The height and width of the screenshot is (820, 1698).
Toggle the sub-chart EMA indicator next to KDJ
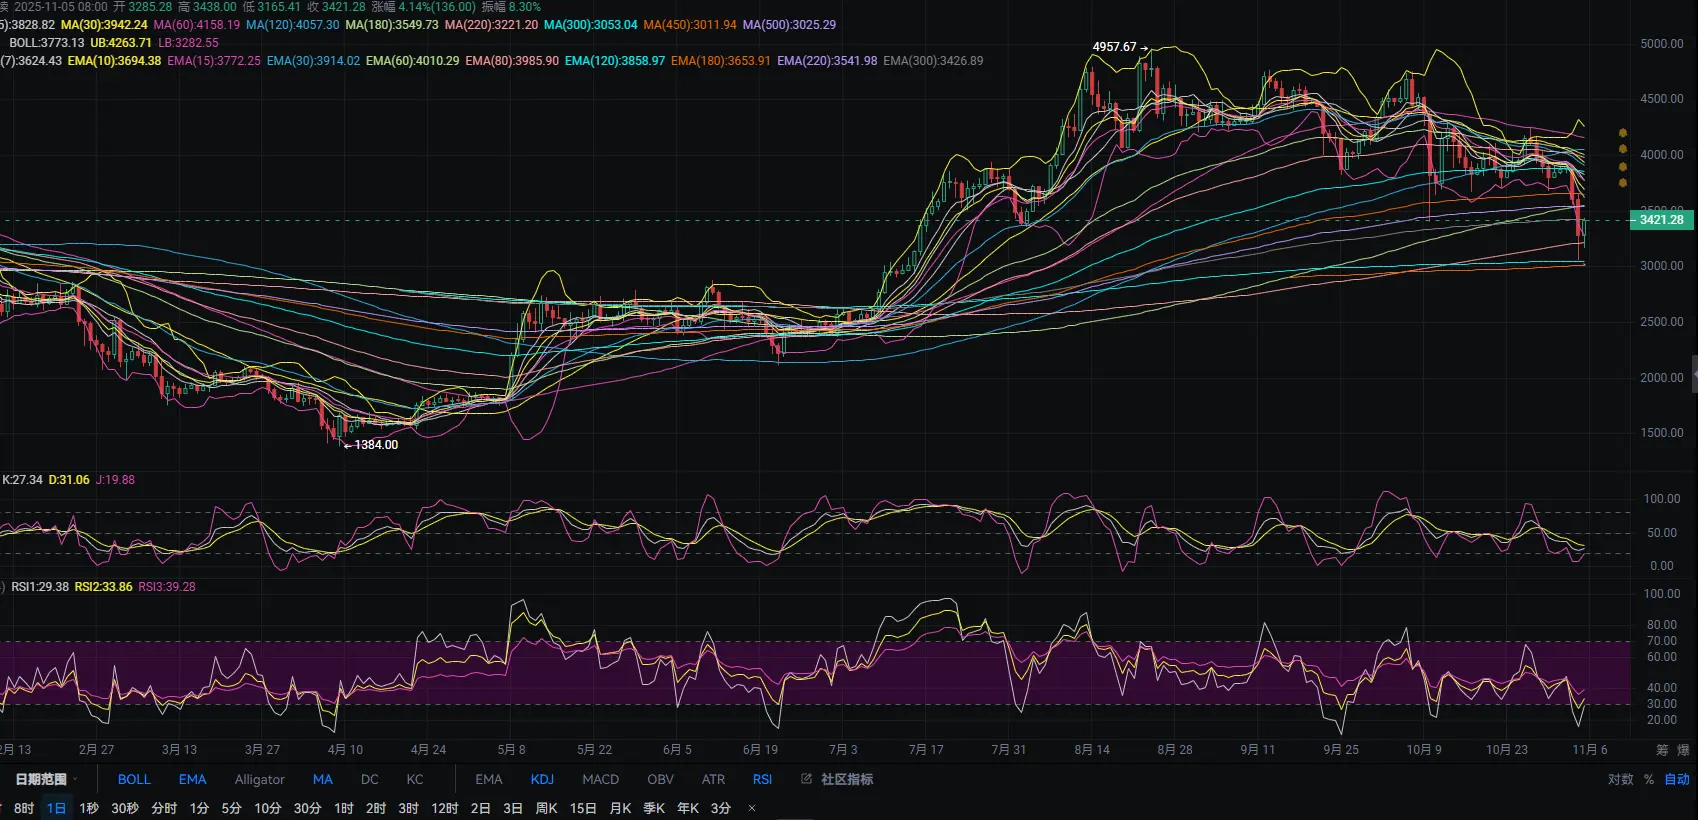point(489,779)
